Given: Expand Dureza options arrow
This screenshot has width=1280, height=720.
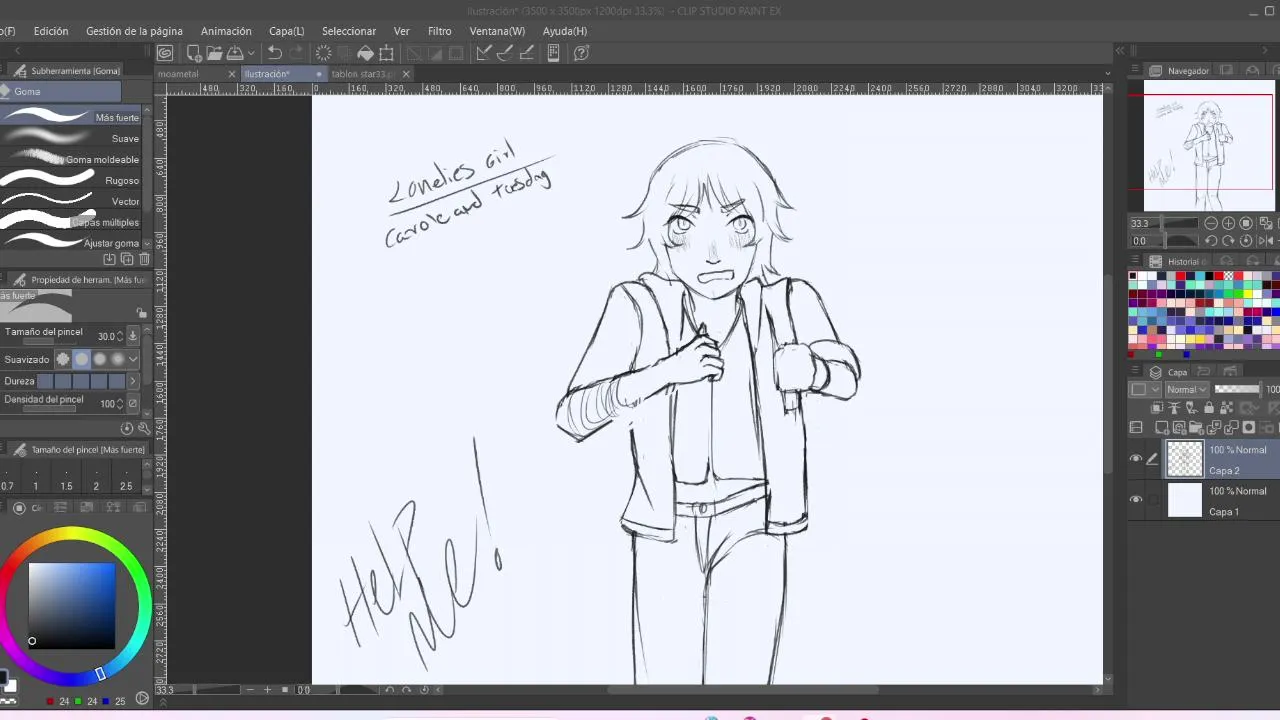Looking at the screenshot, I should [x=133, y=381].
